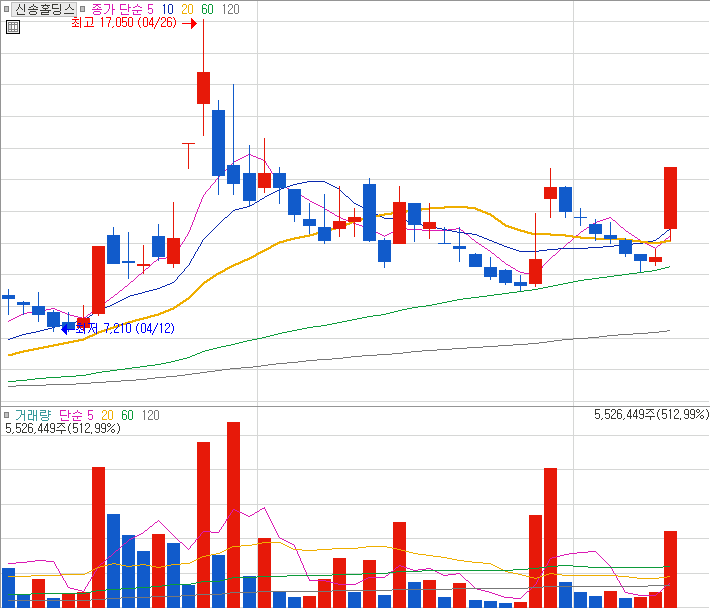Select the 종가 단순 moving average label

pos(117,9)
